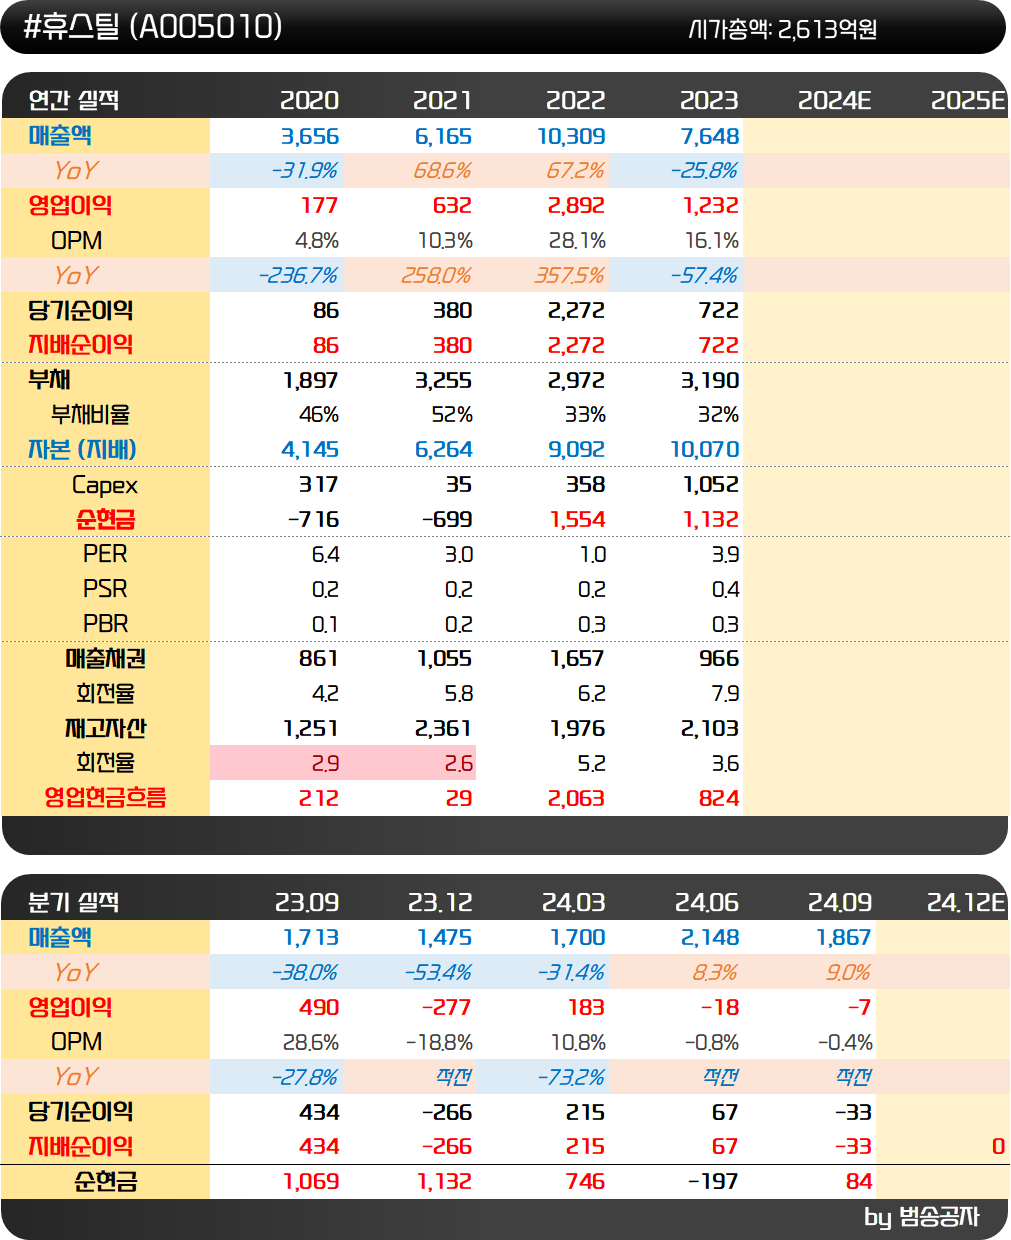The width and height of the screenshot is (1011, 1240).
Task: Click the 2022 매출액 value 10,309
Action: tap(571, 136)
